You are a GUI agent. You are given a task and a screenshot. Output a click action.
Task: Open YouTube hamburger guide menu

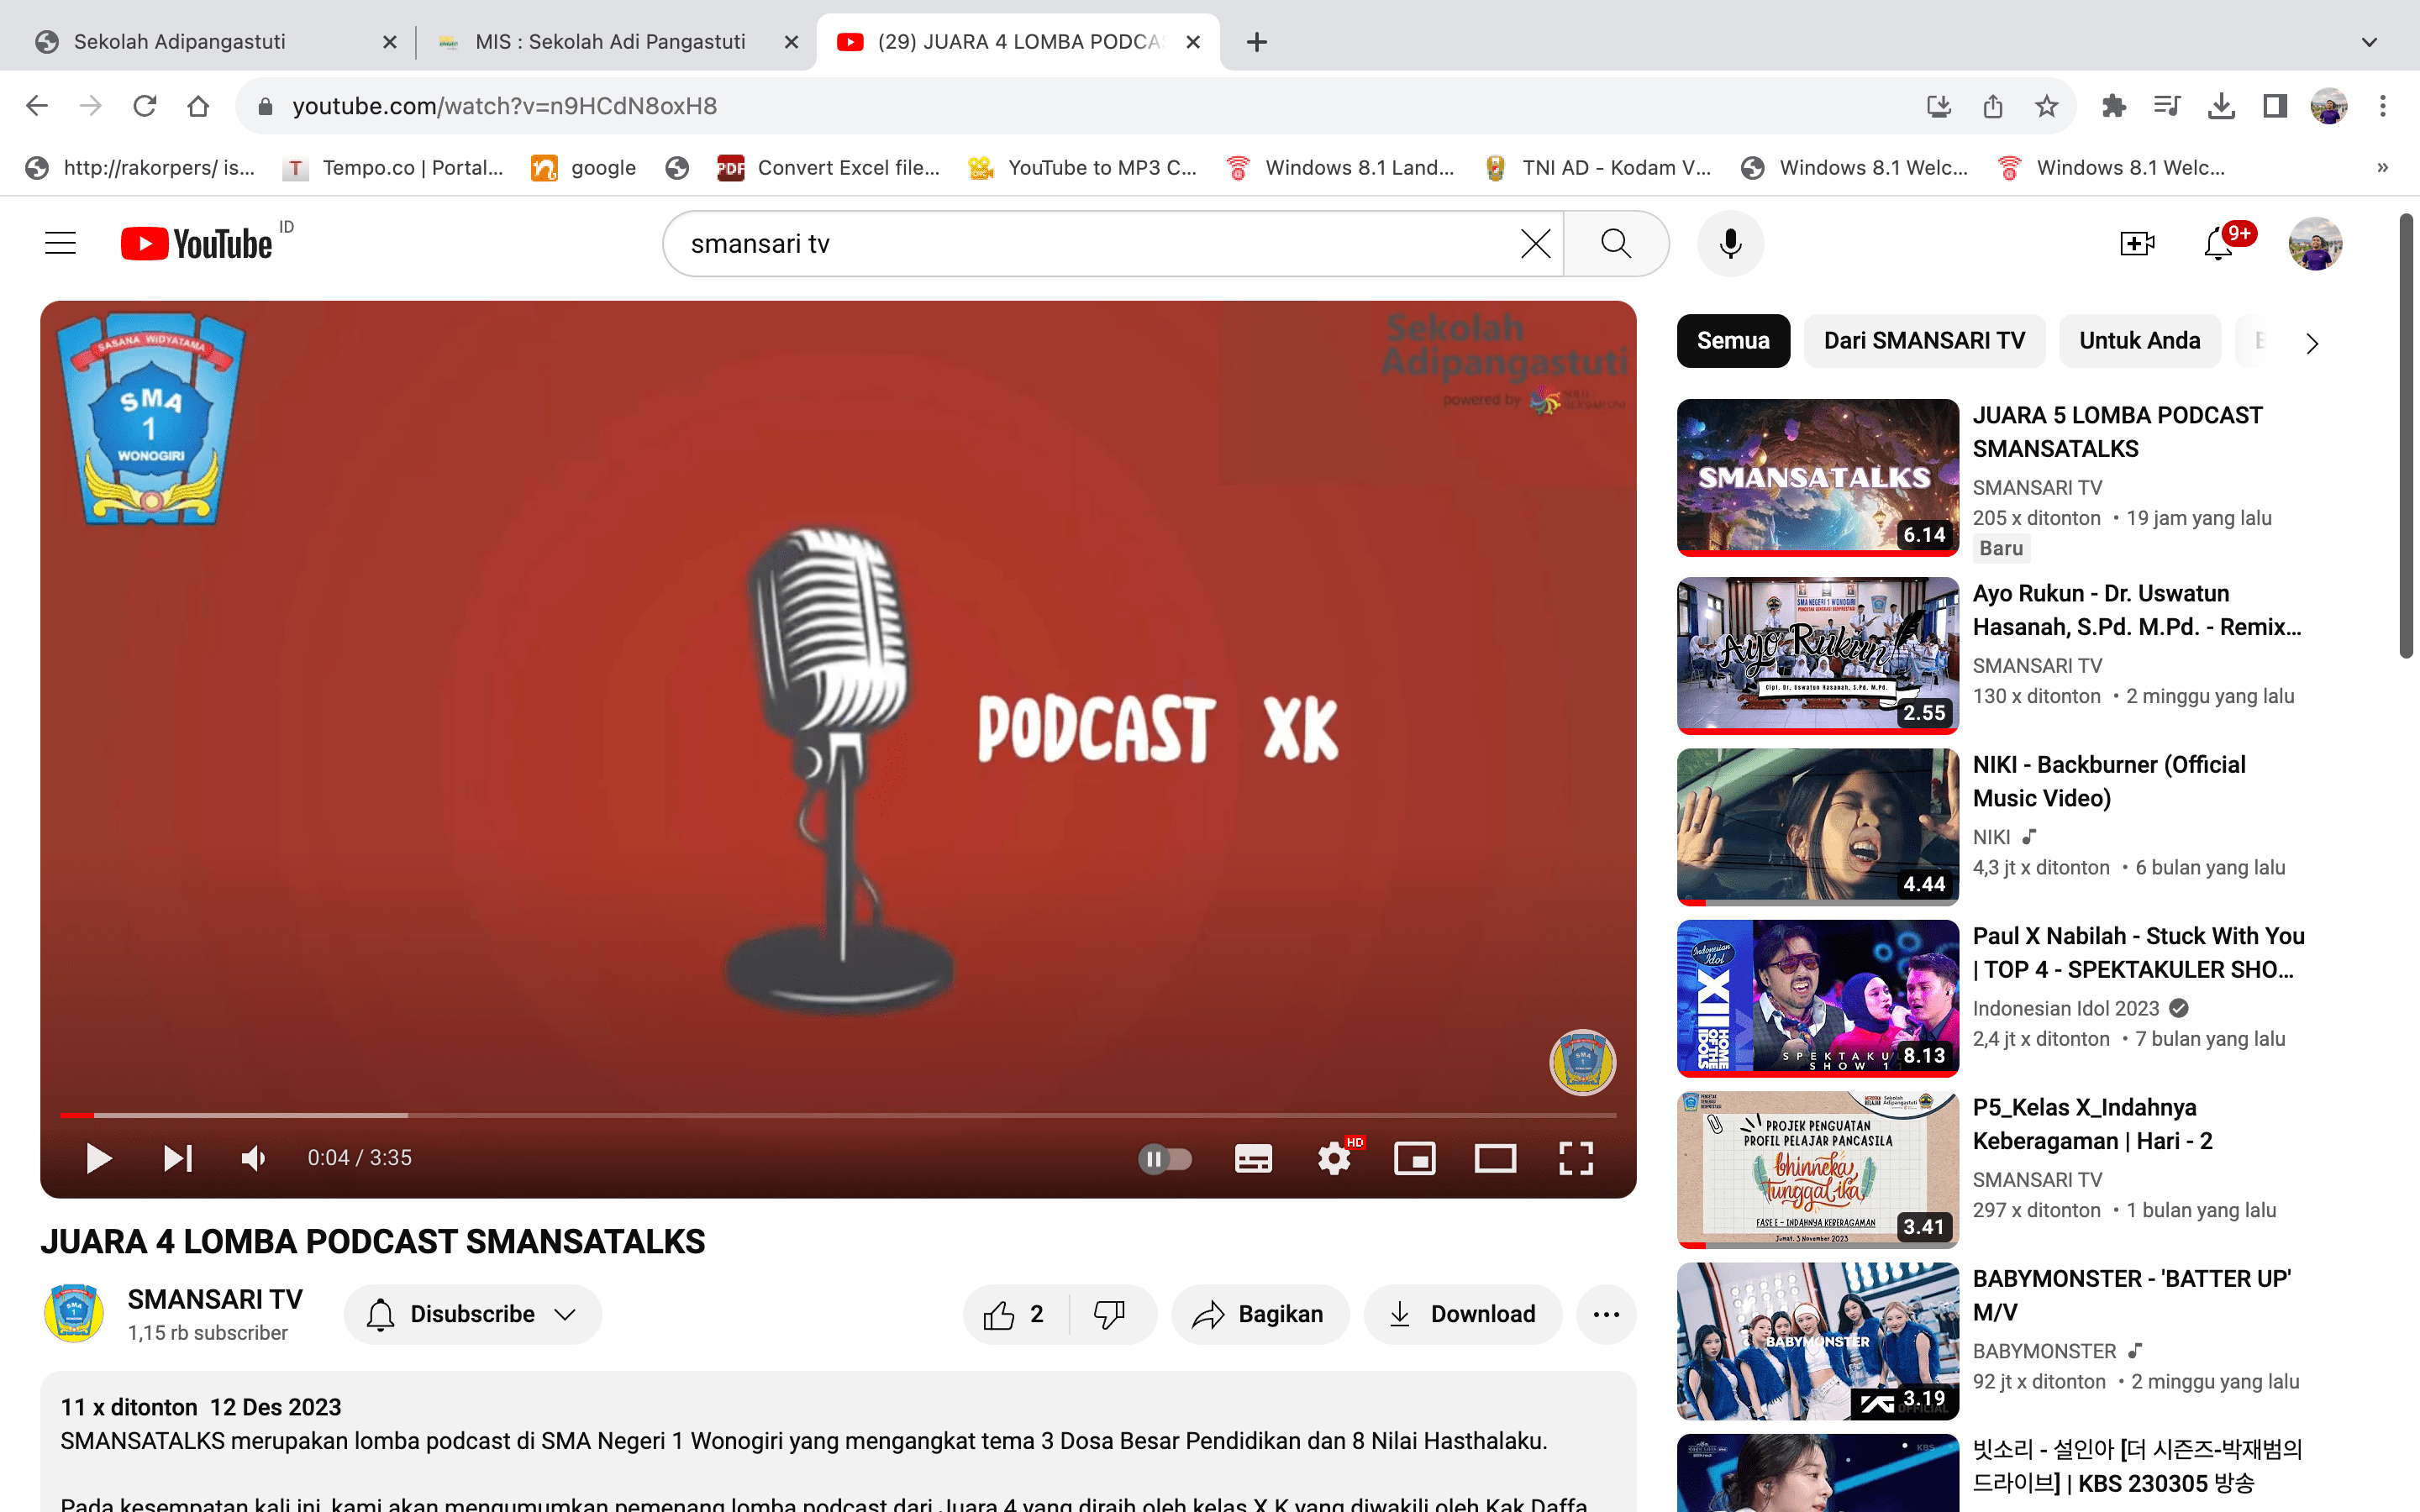click(x=60, y=244)
